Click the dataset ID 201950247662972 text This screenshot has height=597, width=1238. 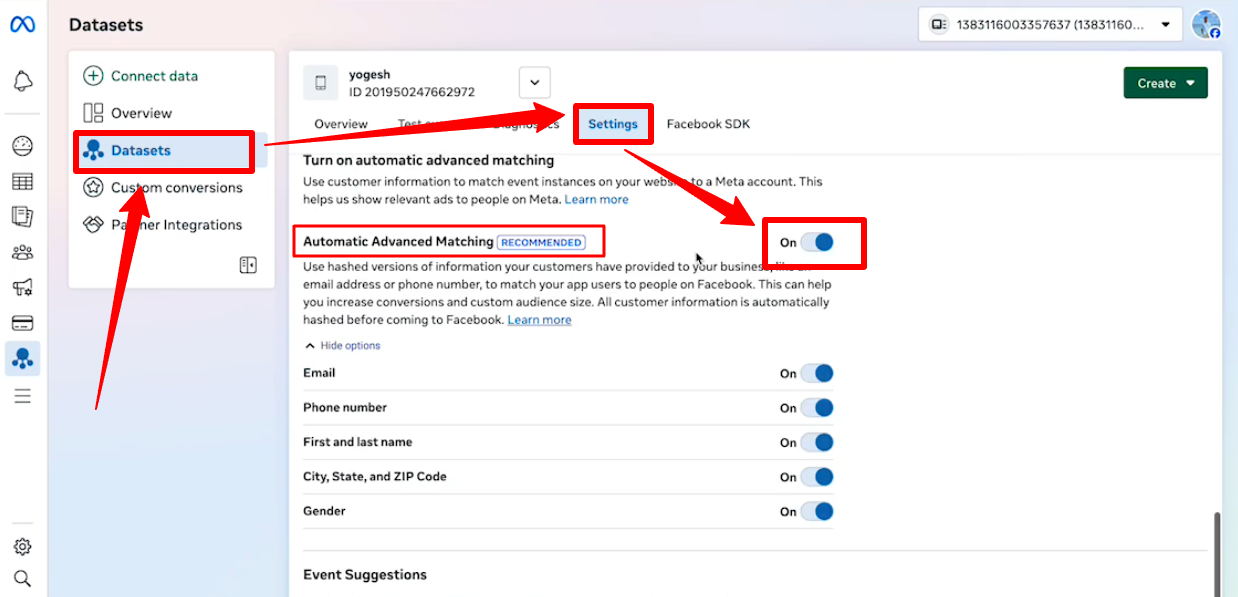pyautogui.click(x=412, y=92)
